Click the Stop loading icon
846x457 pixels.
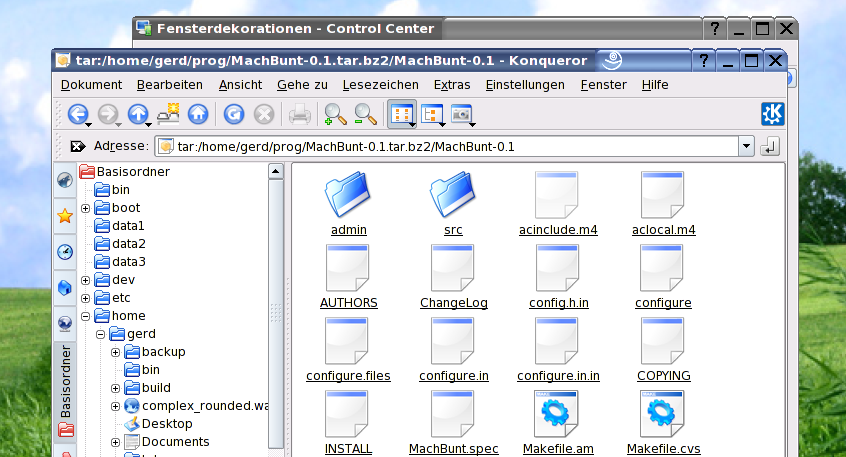coord(264,114)
